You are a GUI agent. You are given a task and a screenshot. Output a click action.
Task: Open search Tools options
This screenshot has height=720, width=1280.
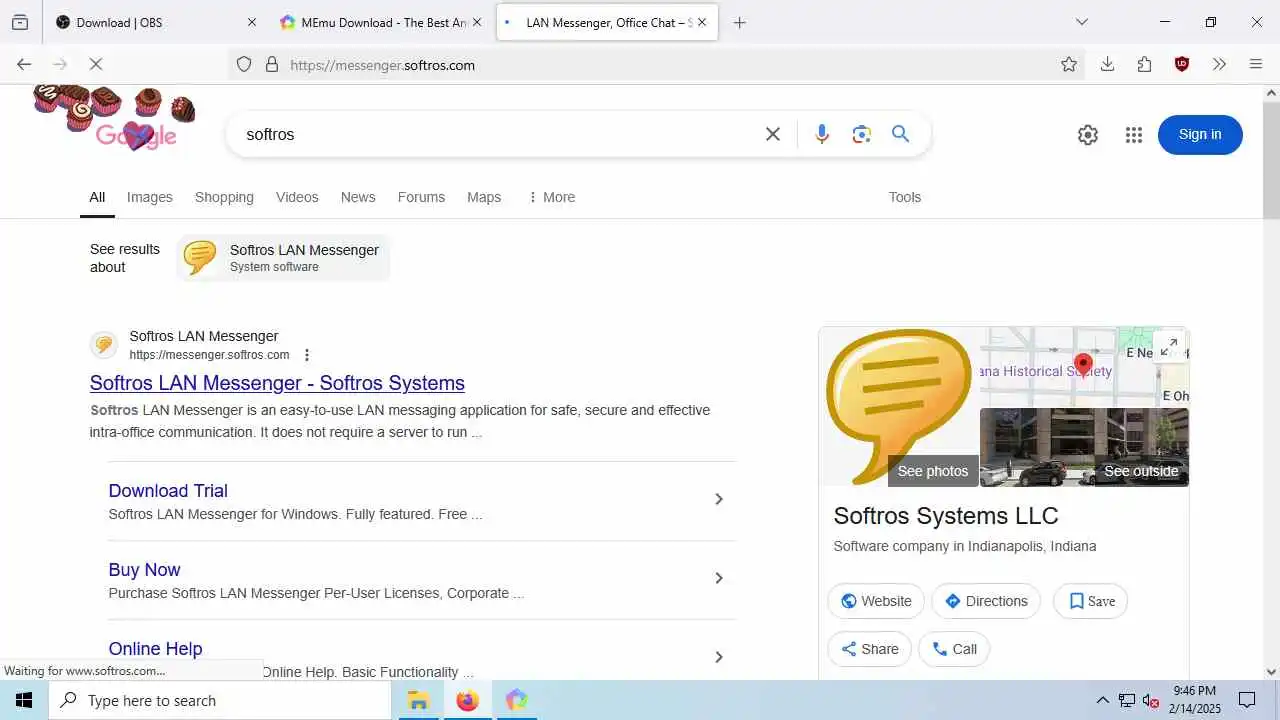point(905,197)
